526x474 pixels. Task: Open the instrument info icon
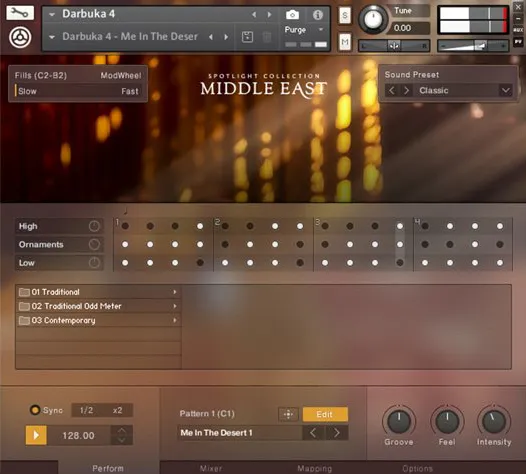pyautogui.click(x=317, y=15)
